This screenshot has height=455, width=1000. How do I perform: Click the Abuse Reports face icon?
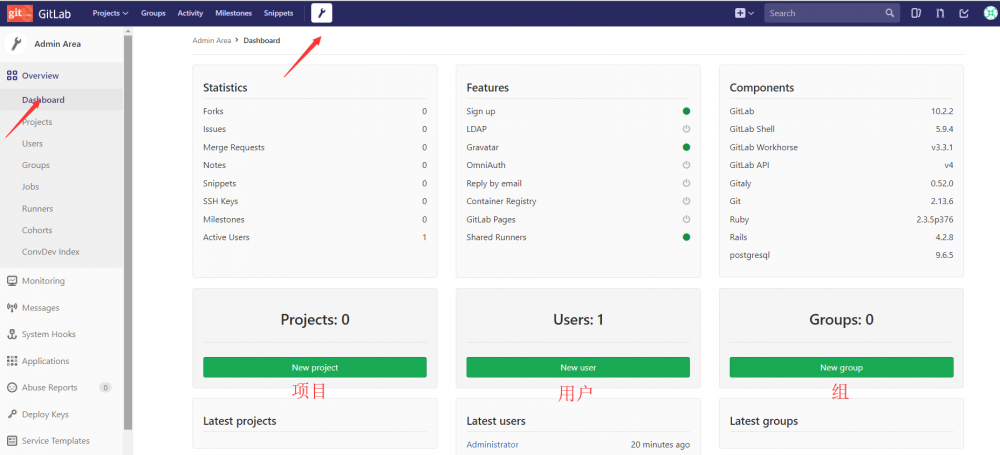[x=11, y=387]
